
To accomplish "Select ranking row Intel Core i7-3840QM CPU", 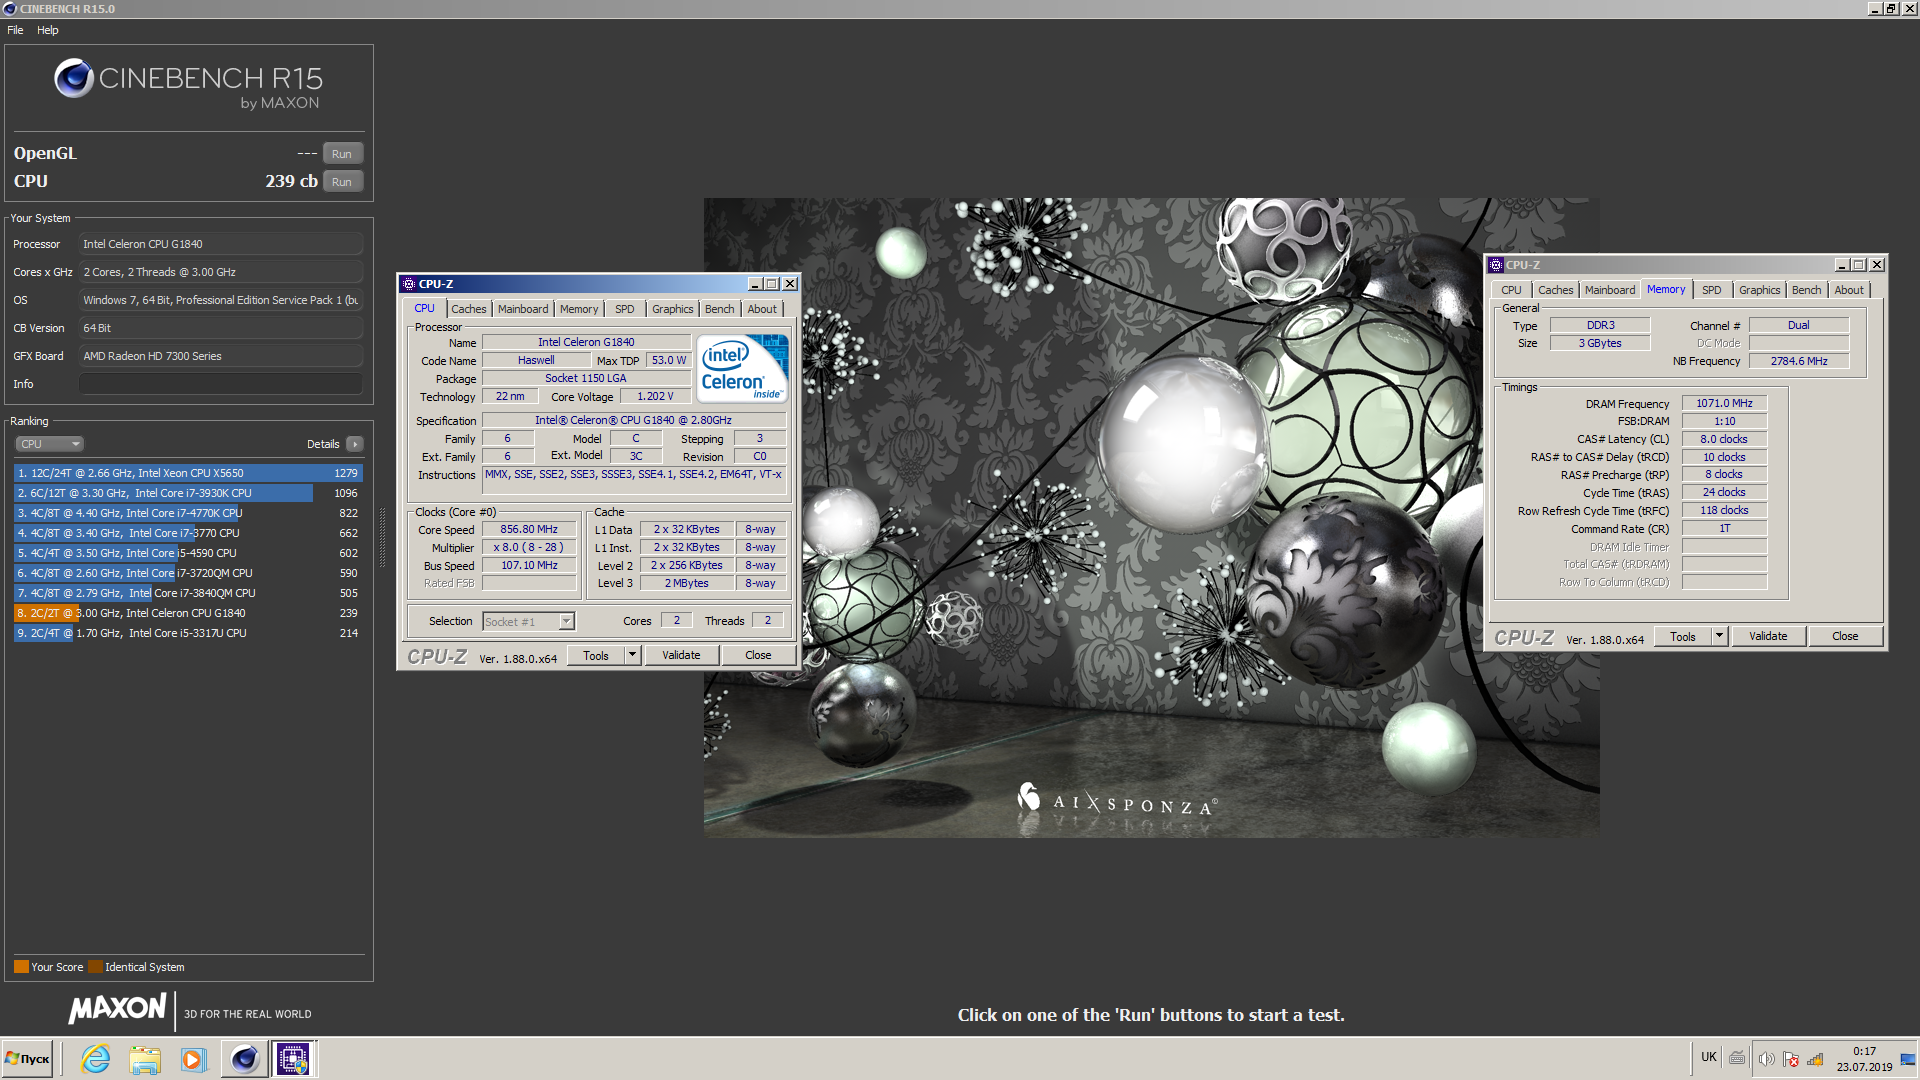I will tap(188, 593).
